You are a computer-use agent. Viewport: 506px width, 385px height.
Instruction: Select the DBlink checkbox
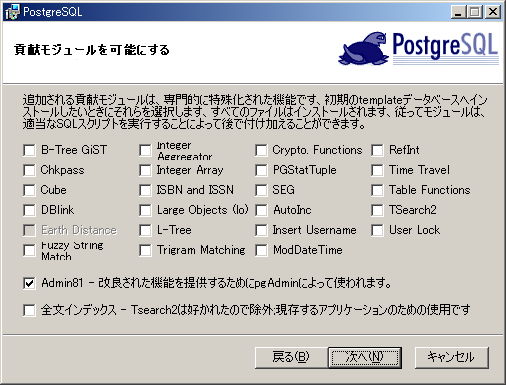click(x=29, y=210)
